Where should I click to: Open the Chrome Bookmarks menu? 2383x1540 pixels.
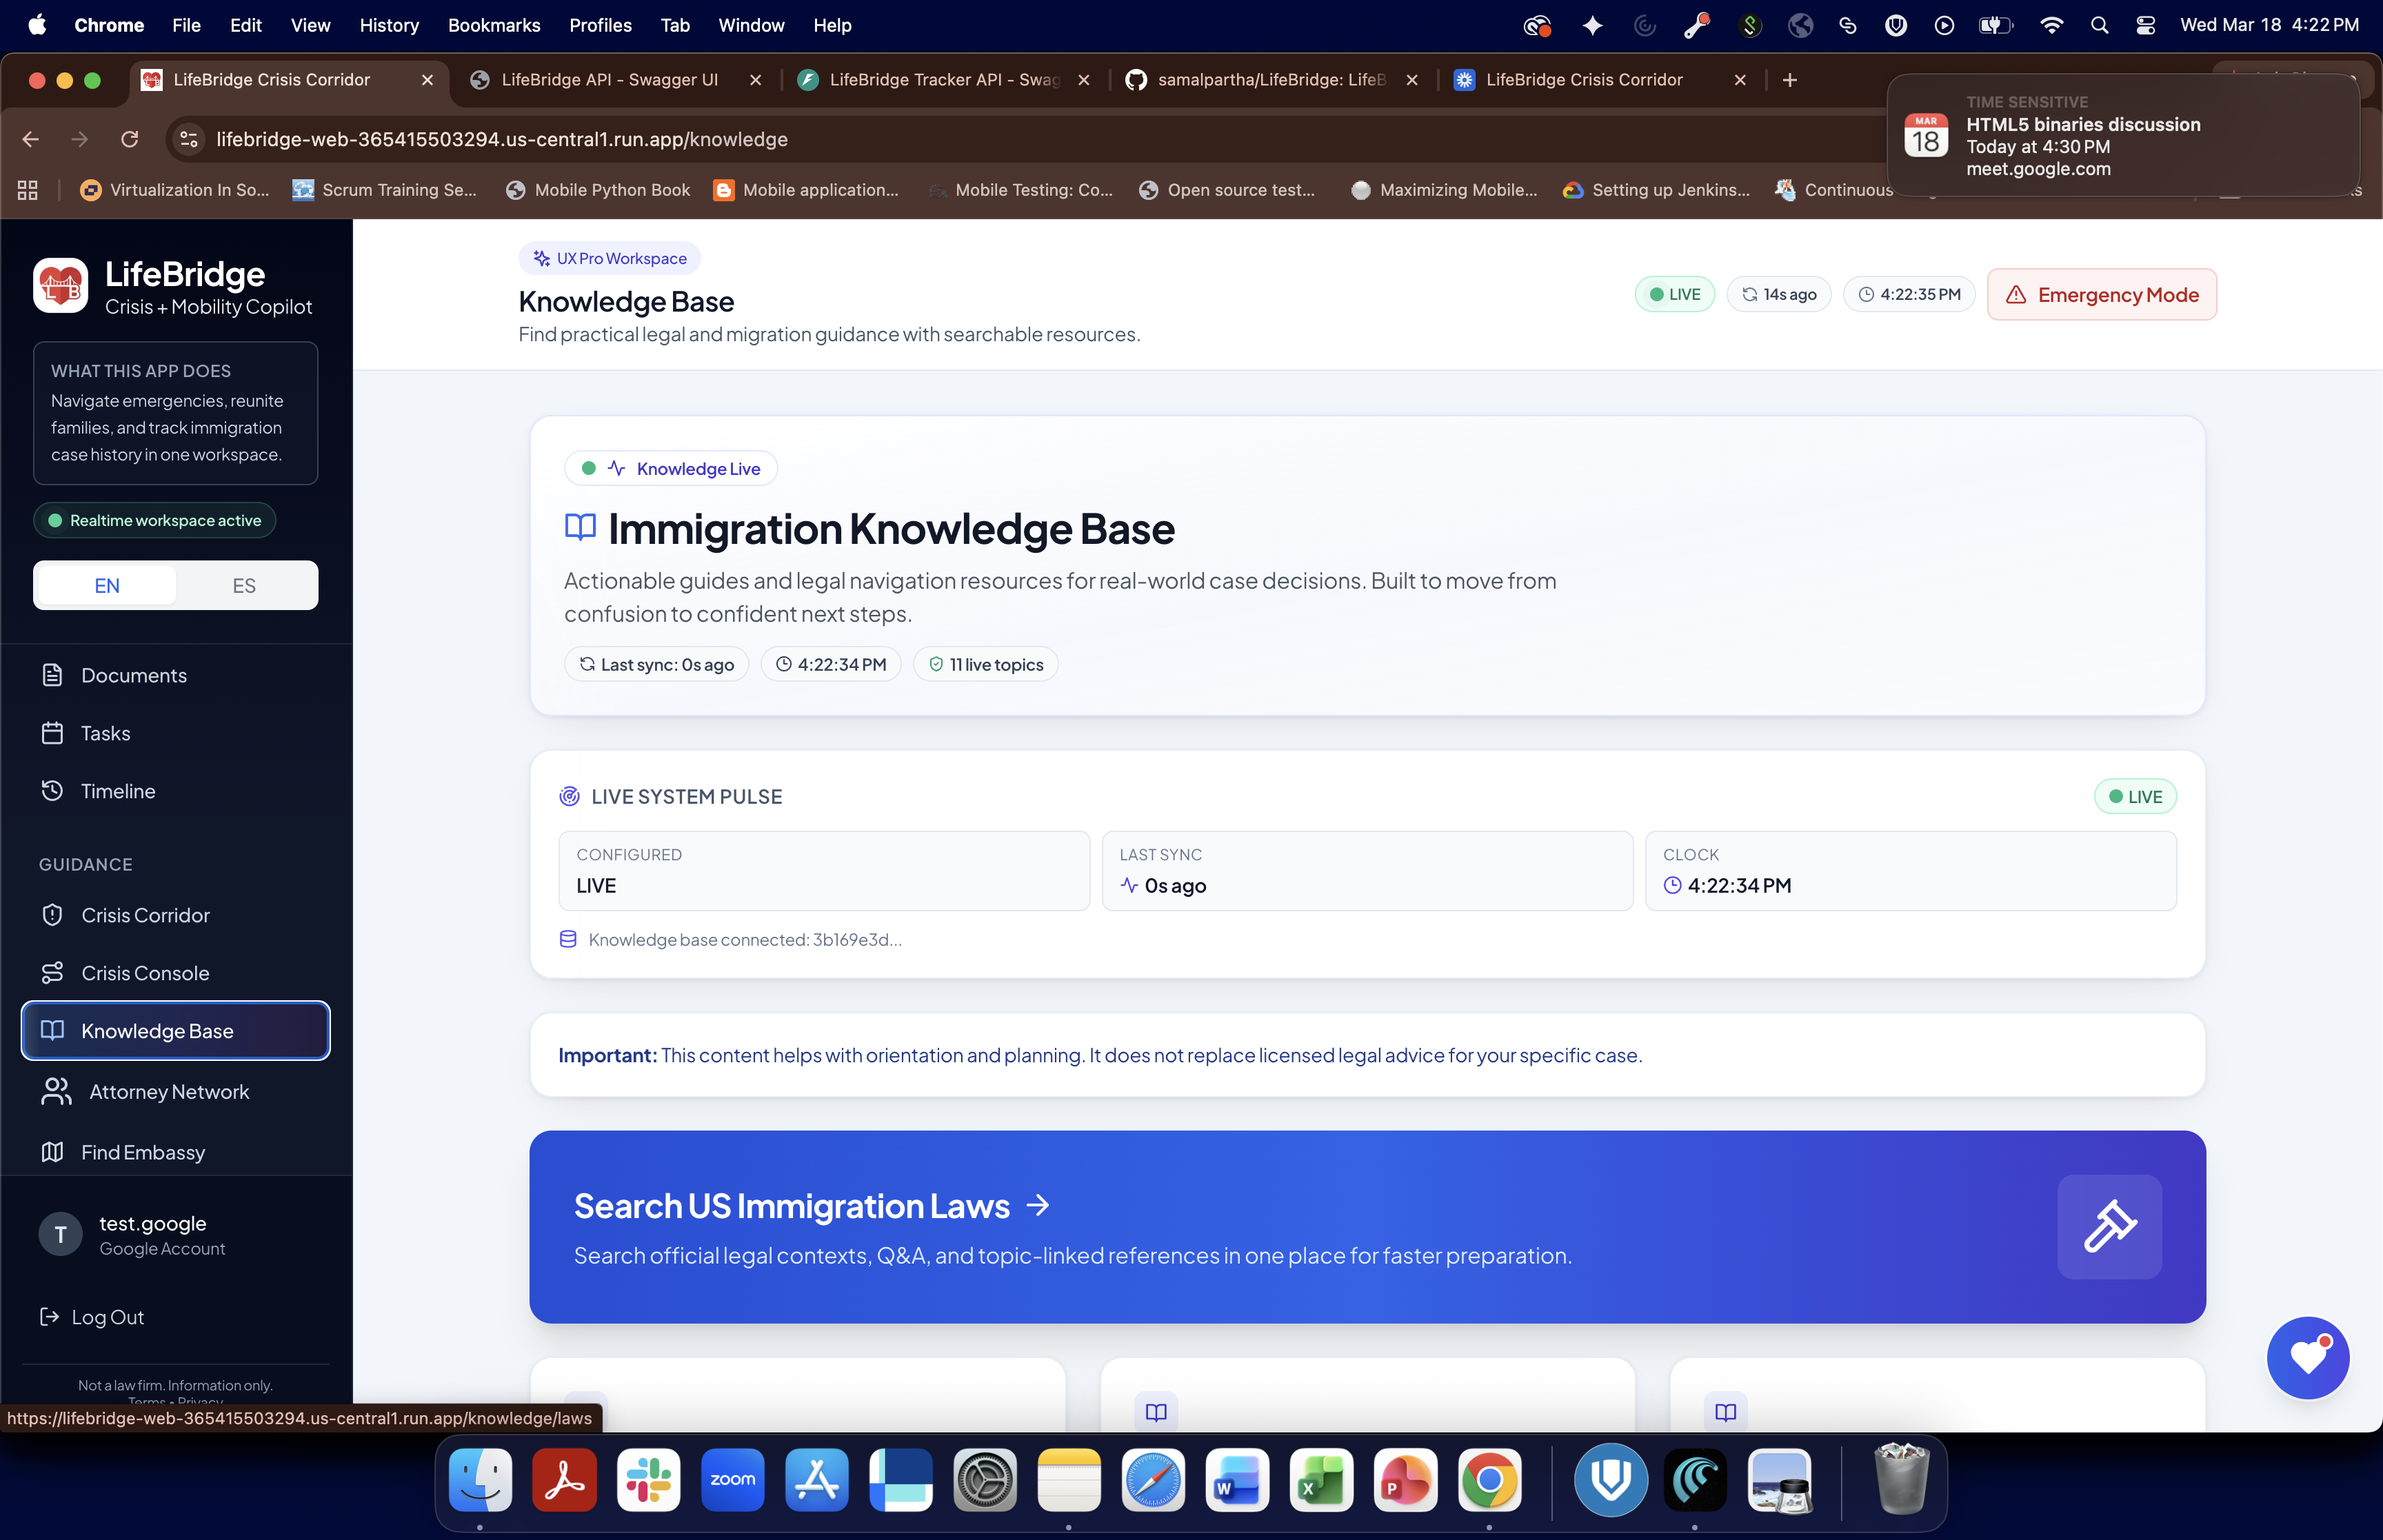(493, 25)
